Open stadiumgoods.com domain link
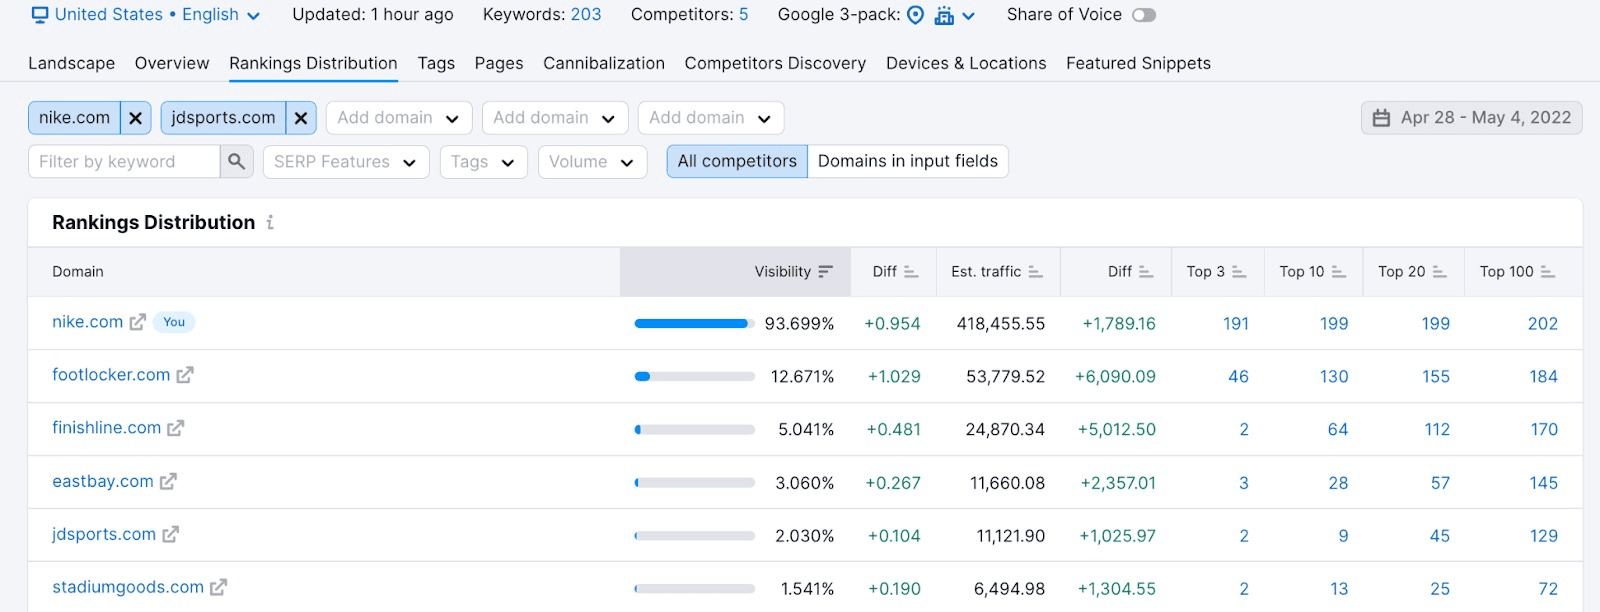The width and height of the screenshot is (1600, 612). (x=128, y=587)
